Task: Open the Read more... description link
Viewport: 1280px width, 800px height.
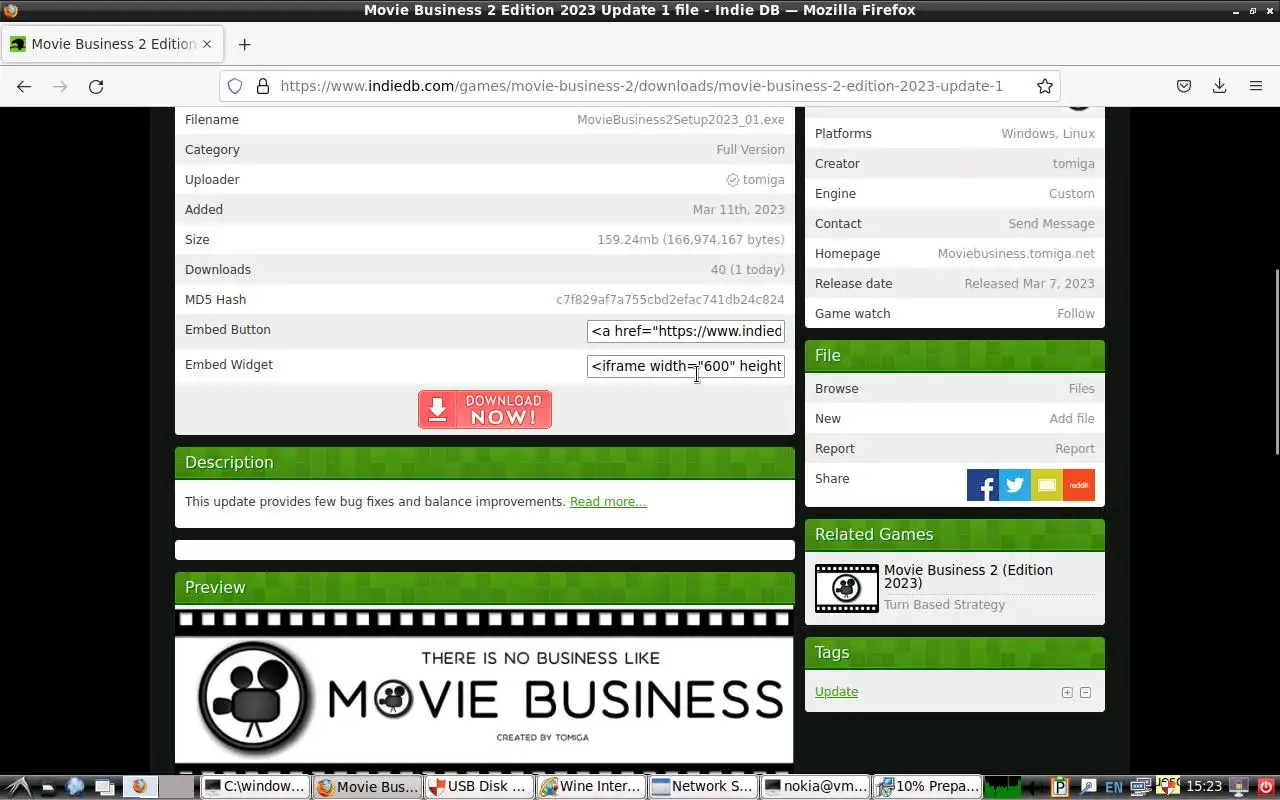Action: (x=608, y=502)
